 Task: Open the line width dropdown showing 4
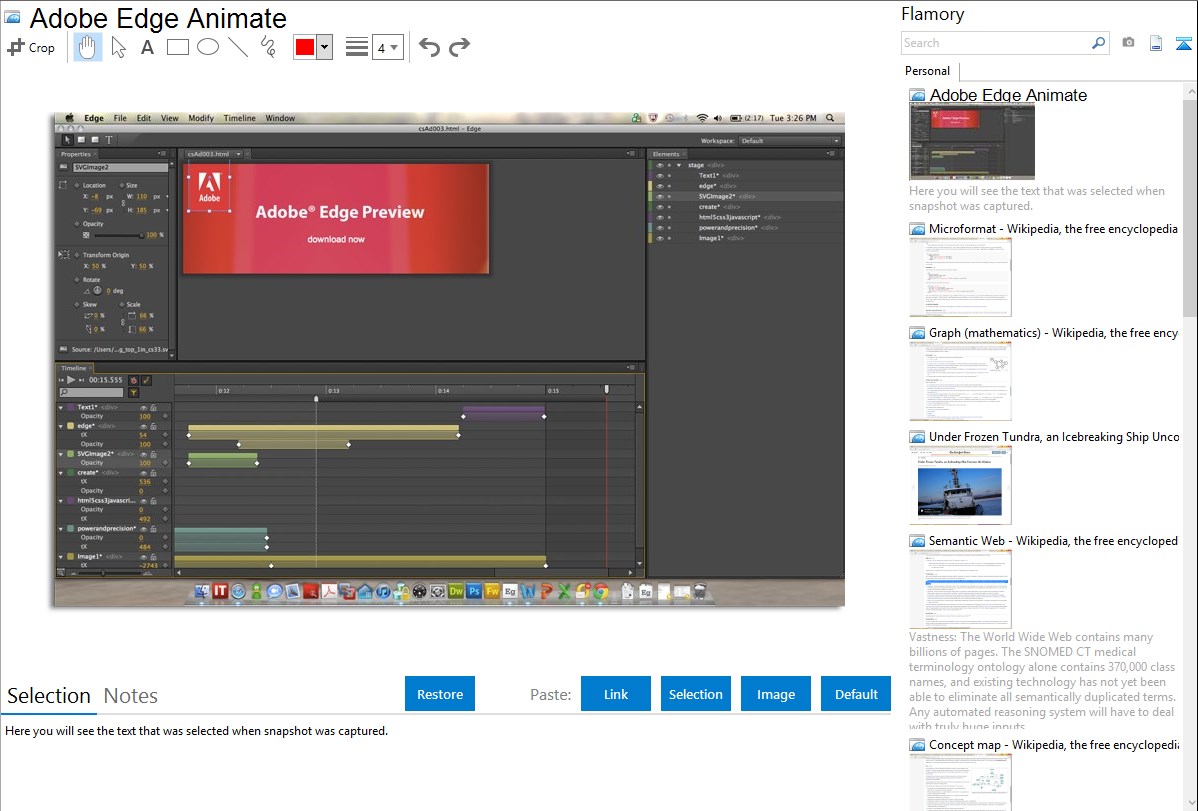(388, 47)
